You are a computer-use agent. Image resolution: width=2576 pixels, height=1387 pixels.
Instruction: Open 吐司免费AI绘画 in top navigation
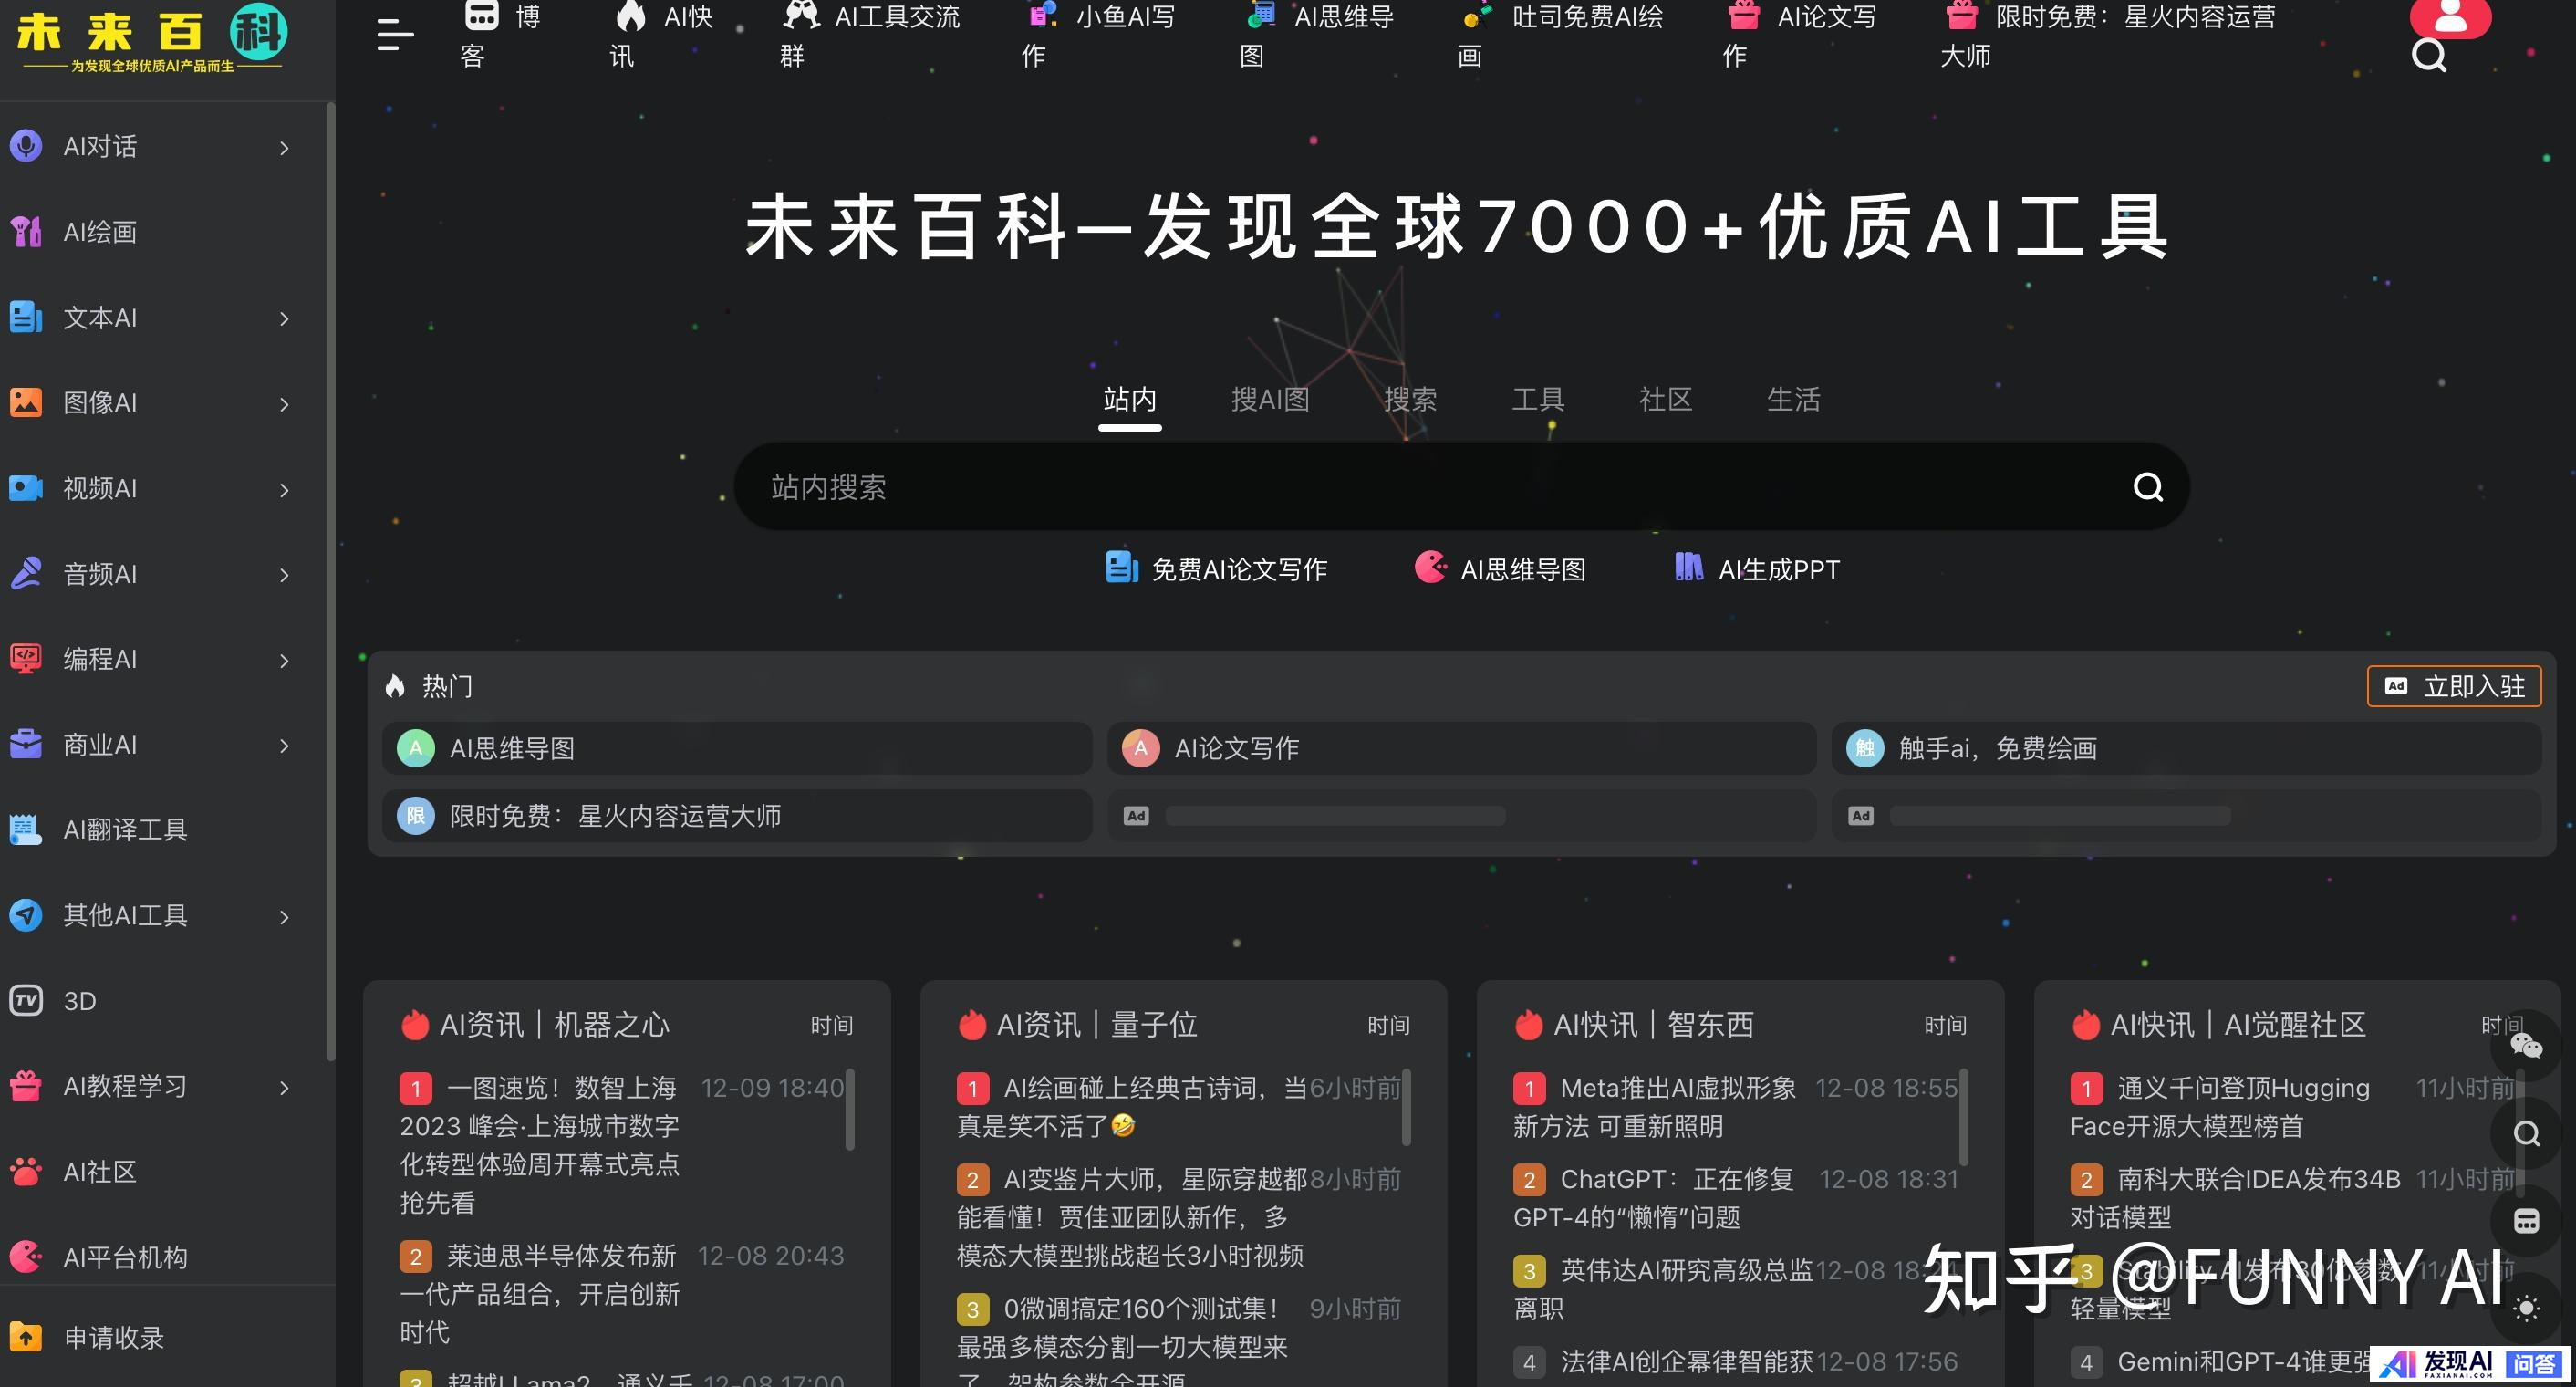click(1562, 35)
